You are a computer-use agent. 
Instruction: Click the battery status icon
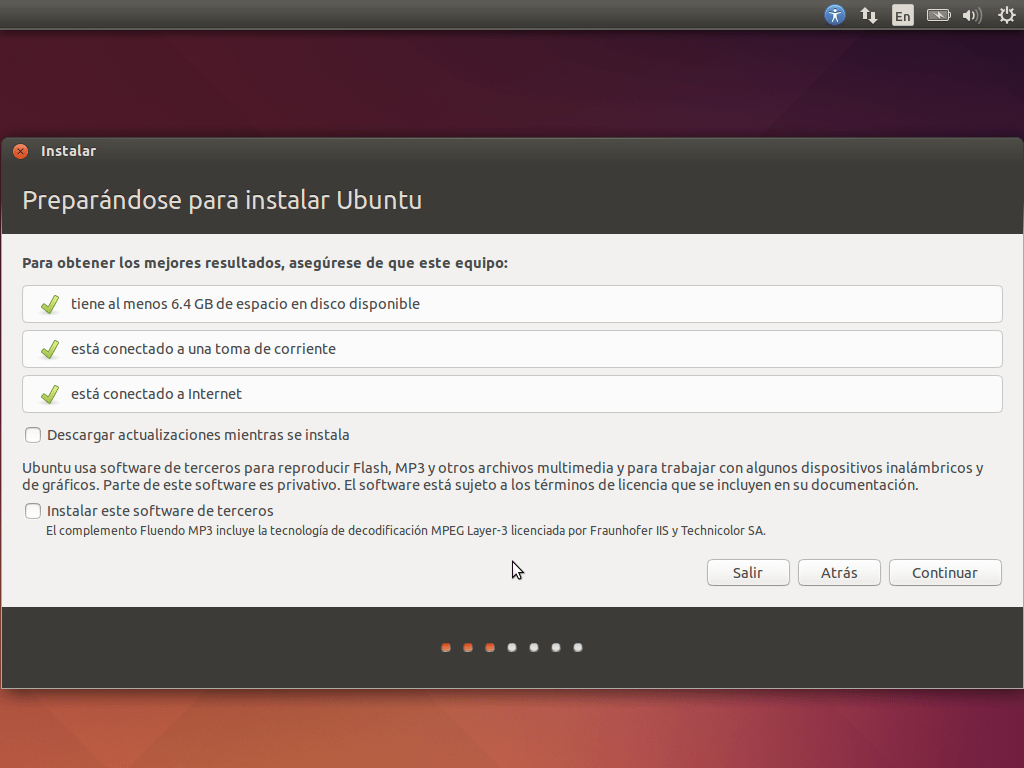tap(937, 15)
